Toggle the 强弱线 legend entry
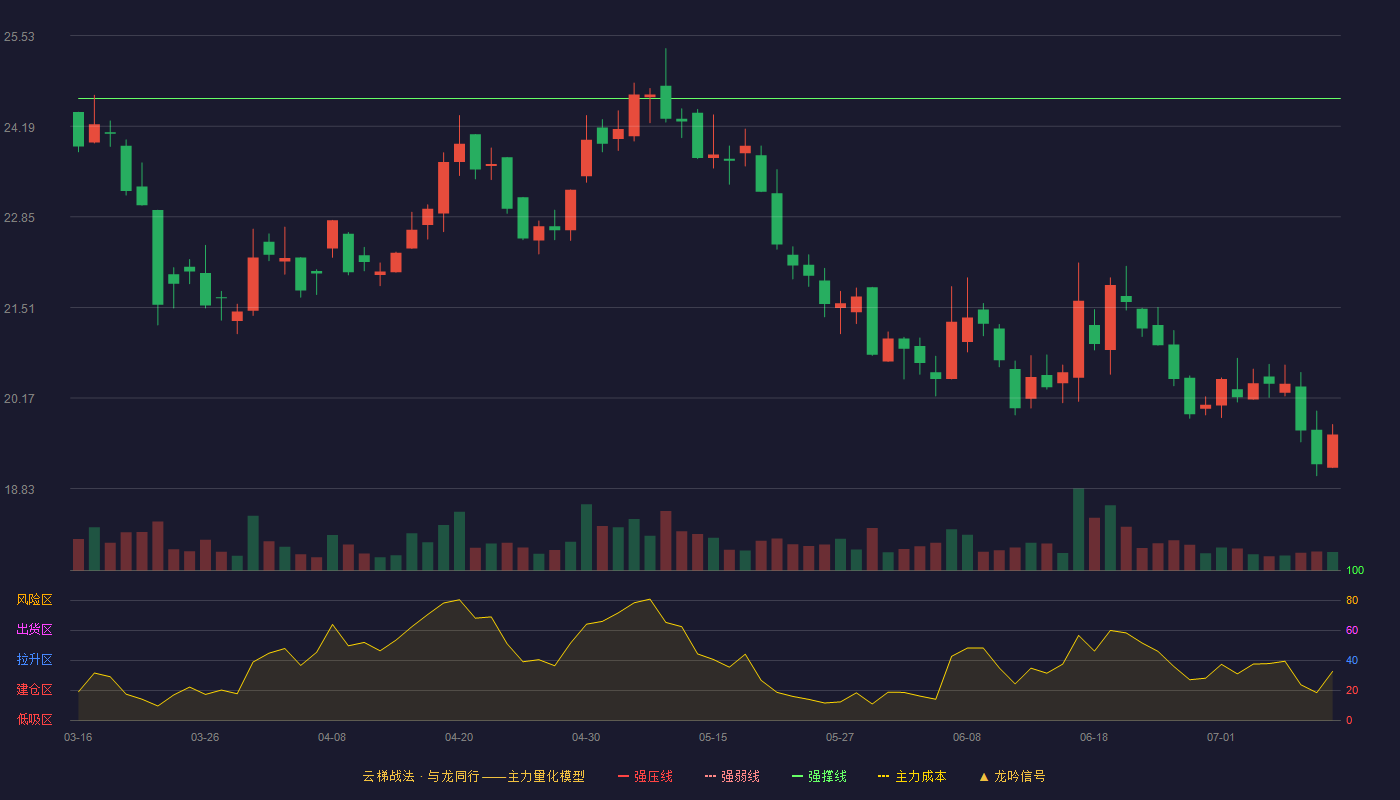Viewport: 1400px width, 800px height. (x=732, y=776)
